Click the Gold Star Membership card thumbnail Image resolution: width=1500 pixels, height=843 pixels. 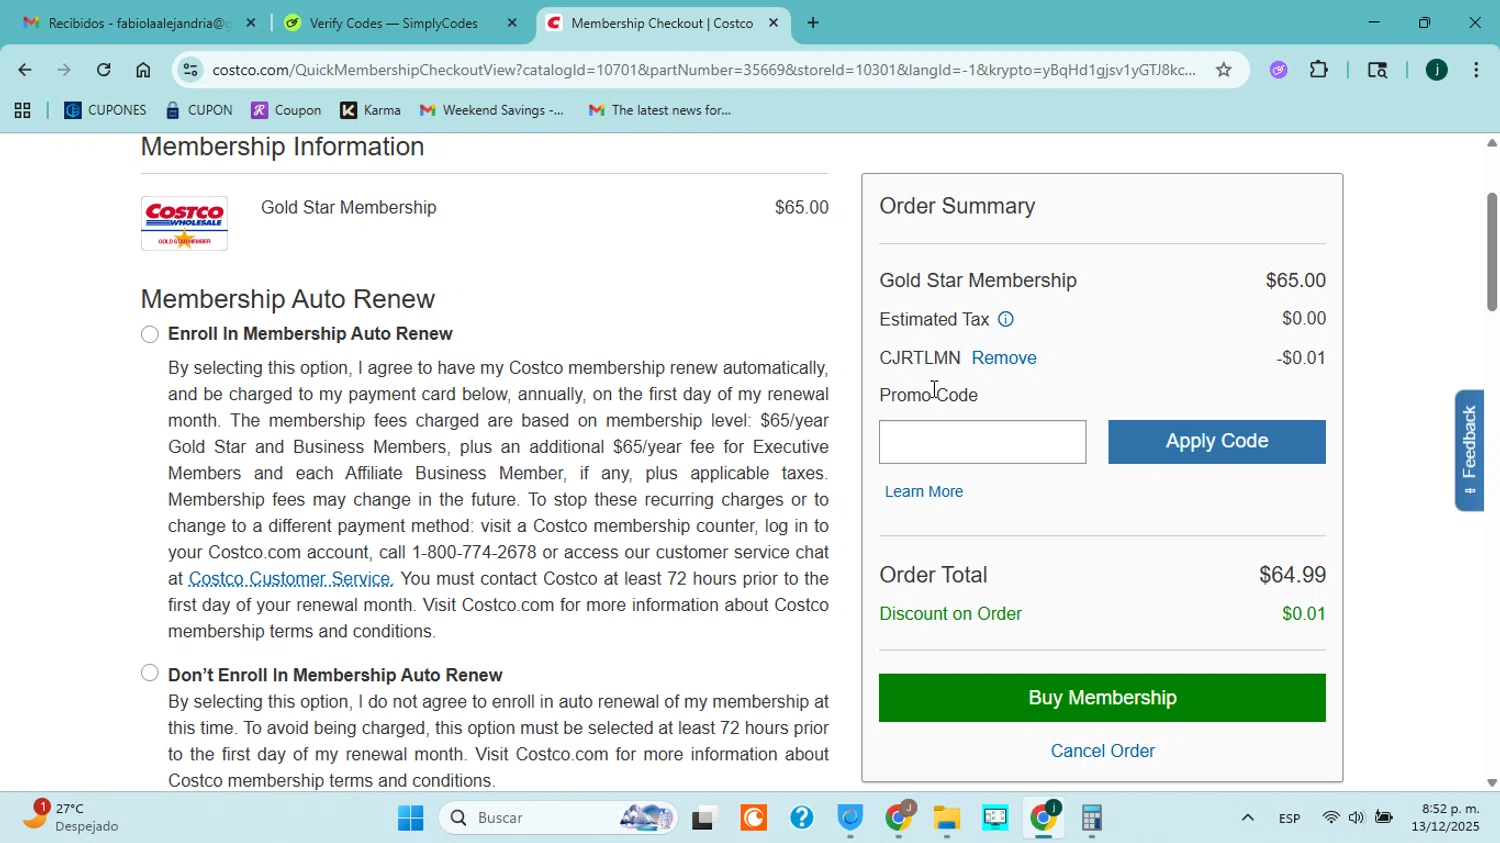pyautogui.click(x=184, y=224)
